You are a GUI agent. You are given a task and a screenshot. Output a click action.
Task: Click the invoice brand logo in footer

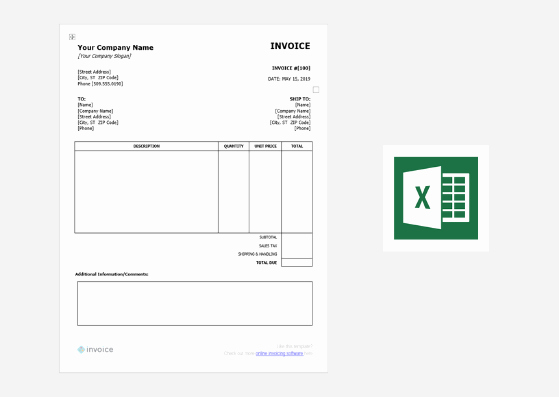coord(95,350)
